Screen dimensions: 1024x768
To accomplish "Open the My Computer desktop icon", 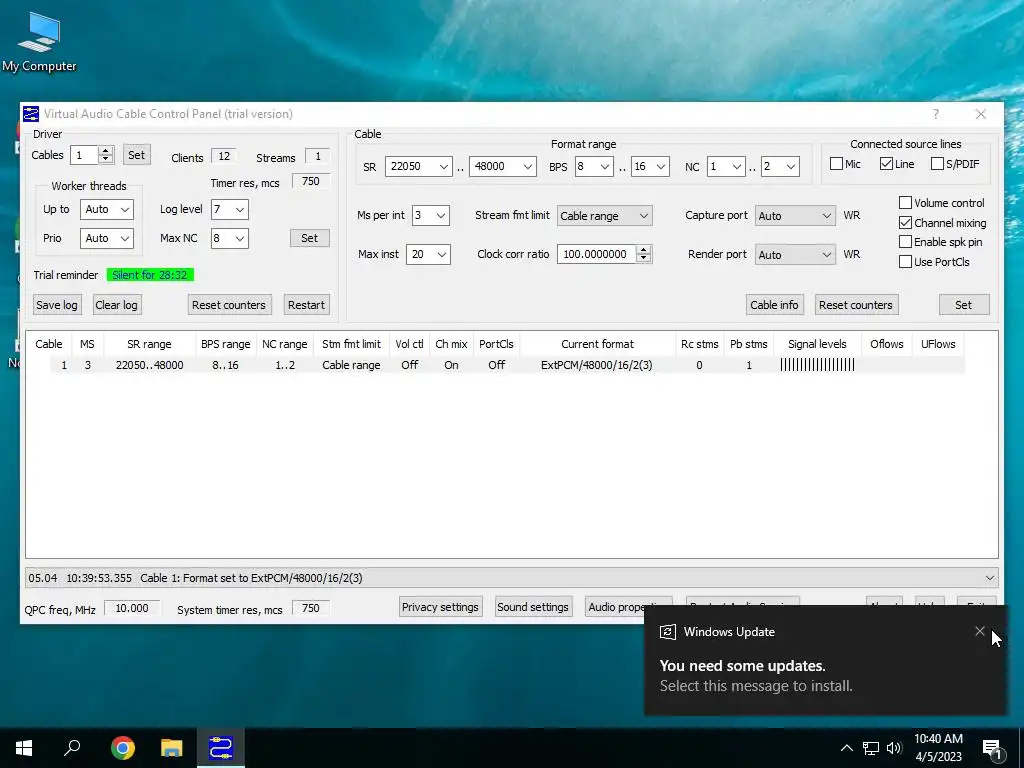I will click(x=39, y=42).
